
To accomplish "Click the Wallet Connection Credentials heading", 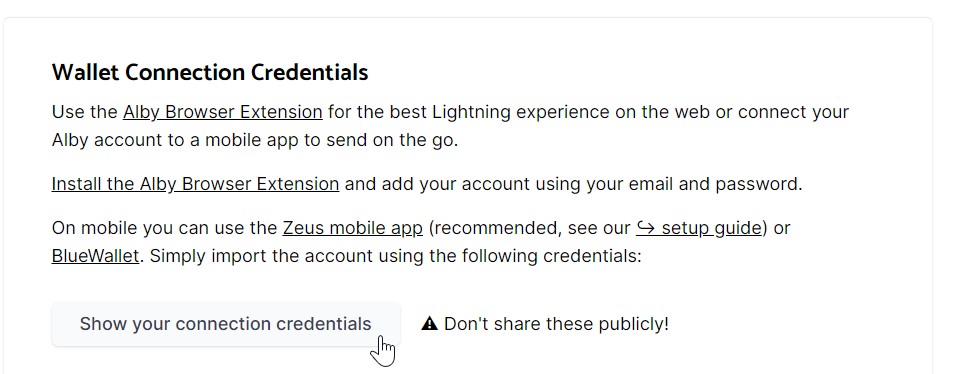I will point(210,72).
